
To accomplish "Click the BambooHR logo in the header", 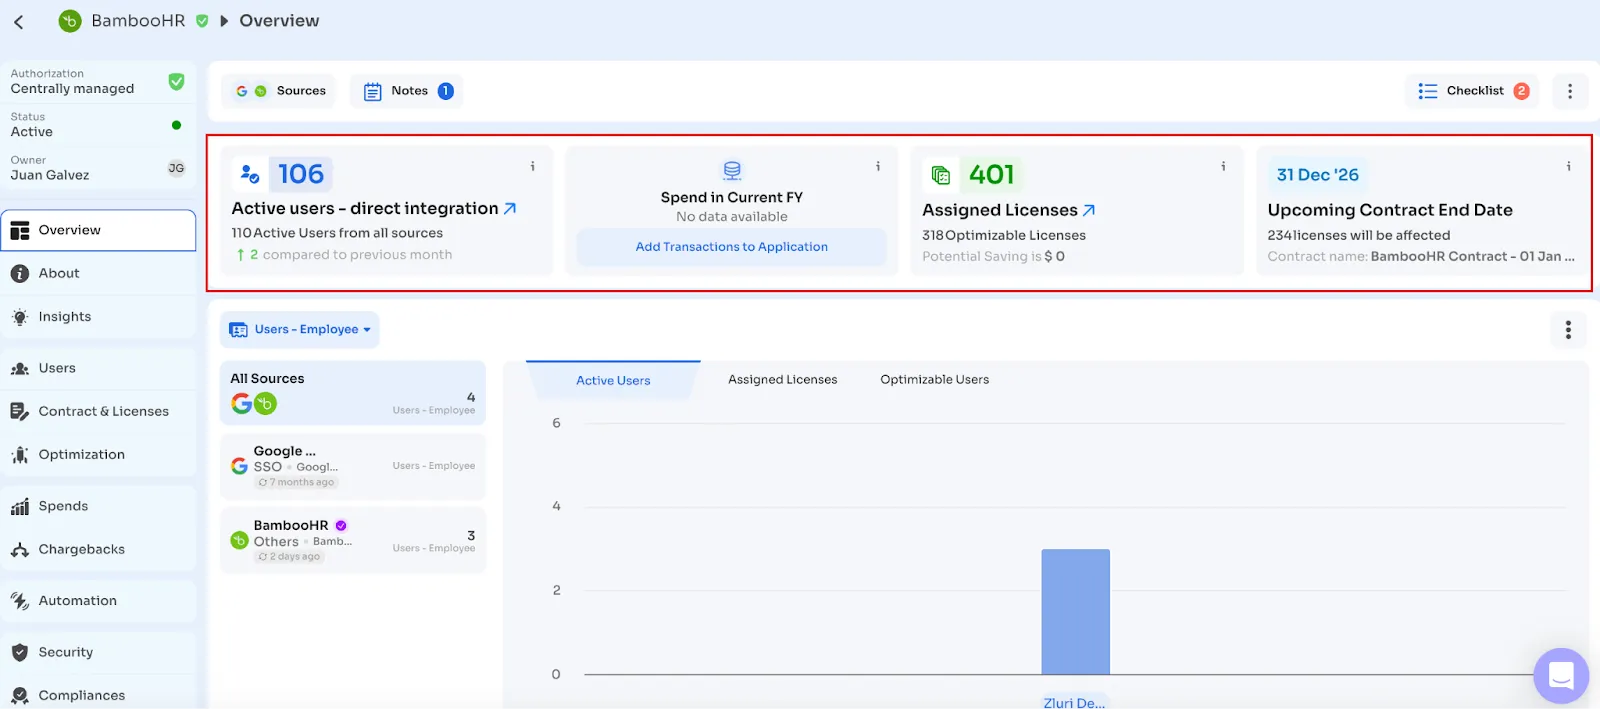I will pos(70,21).
